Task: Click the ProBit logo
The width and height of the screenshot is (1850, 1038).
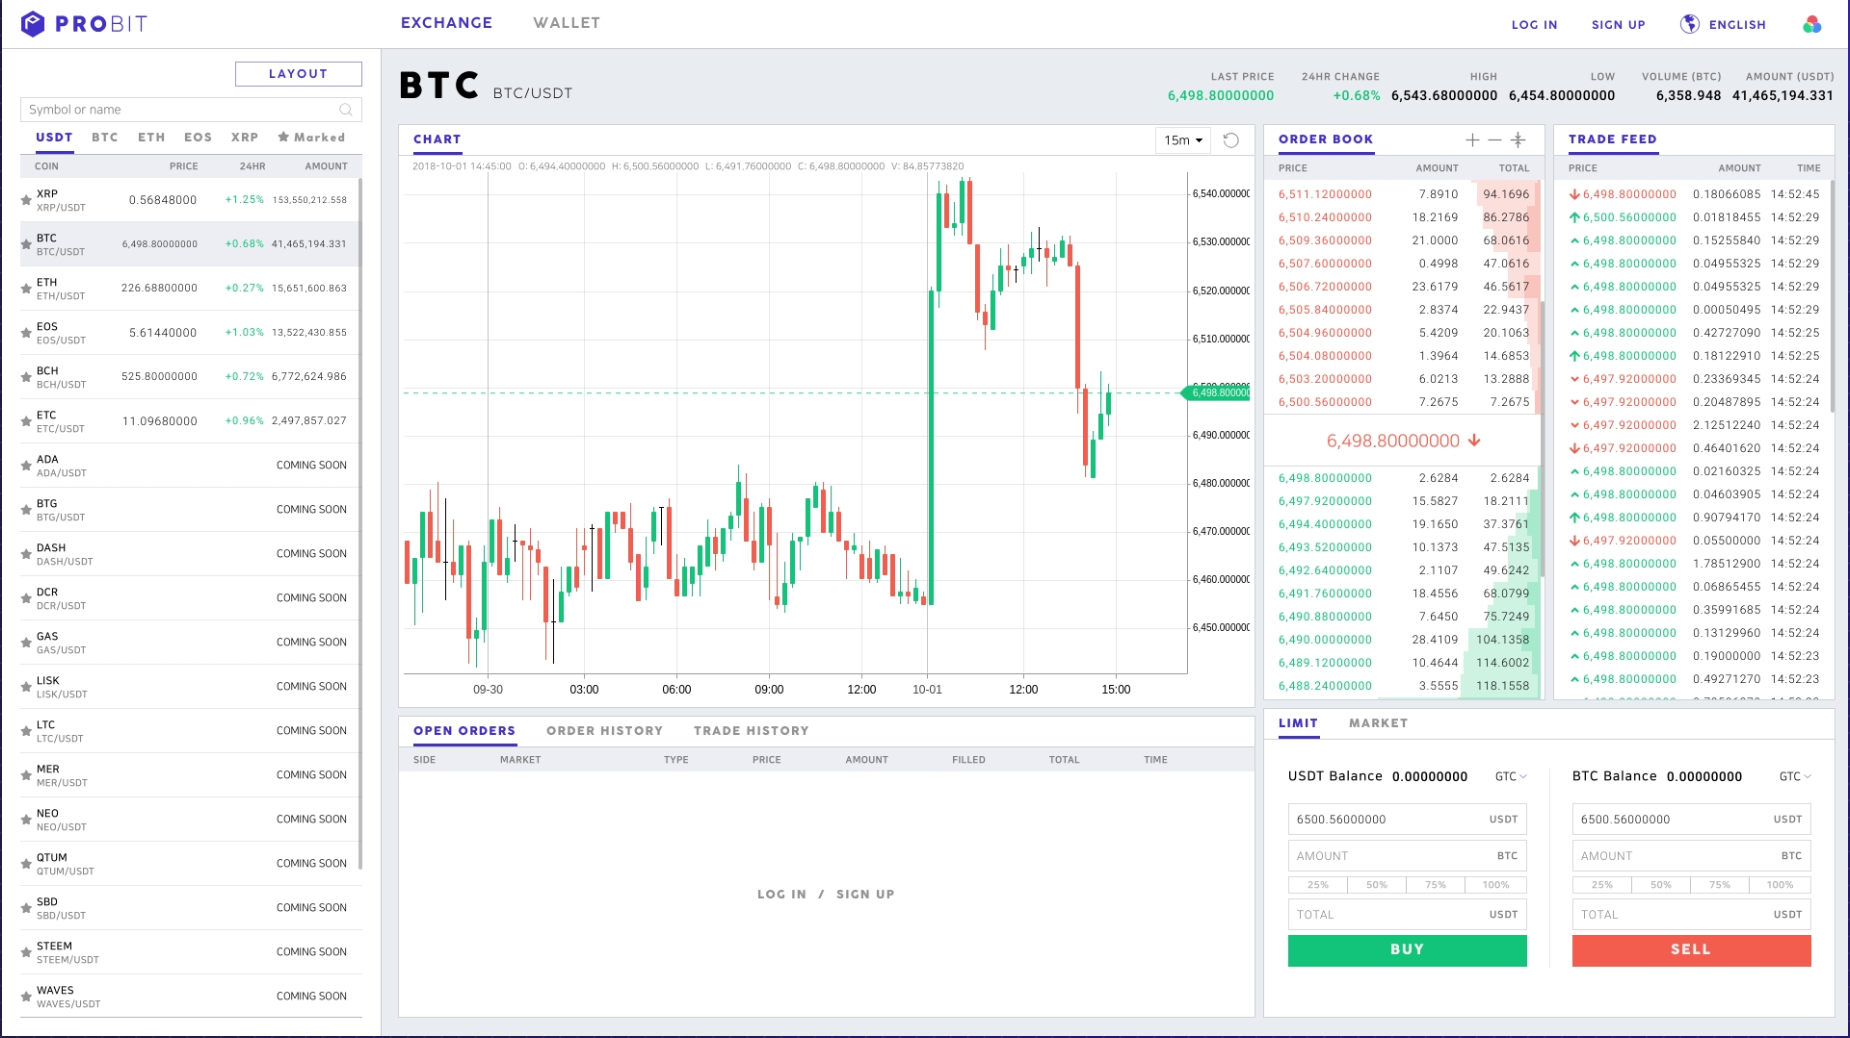Action: (x=84, y=24)
